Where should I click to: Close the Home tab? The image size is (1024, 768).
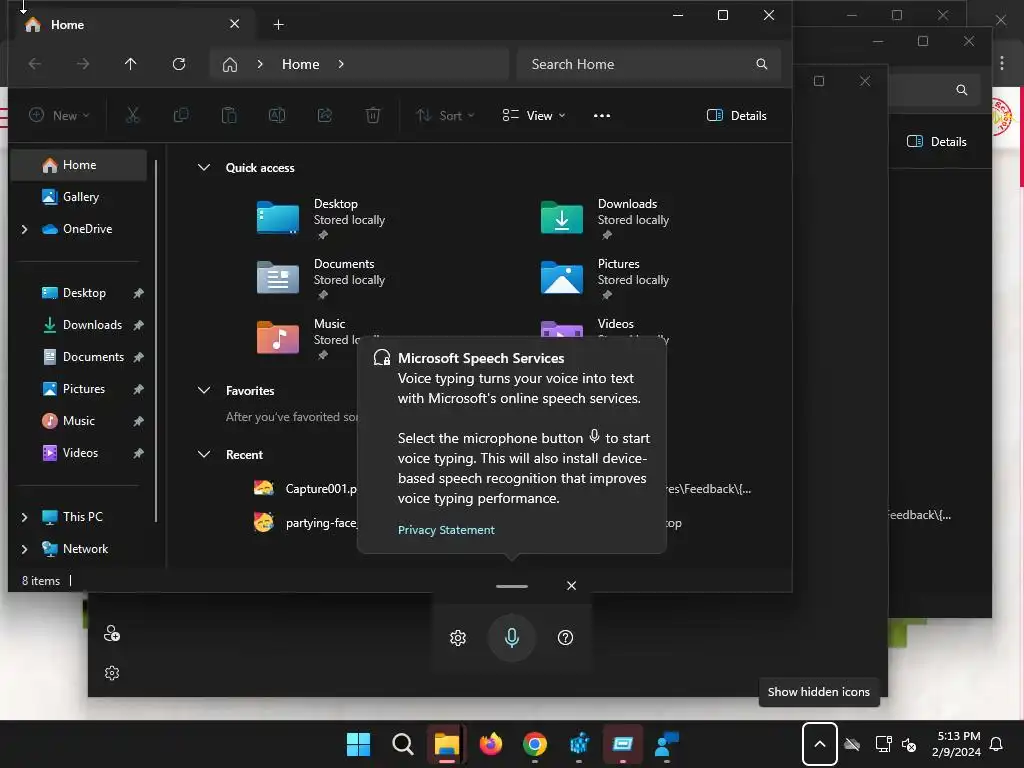coord(234,24)
